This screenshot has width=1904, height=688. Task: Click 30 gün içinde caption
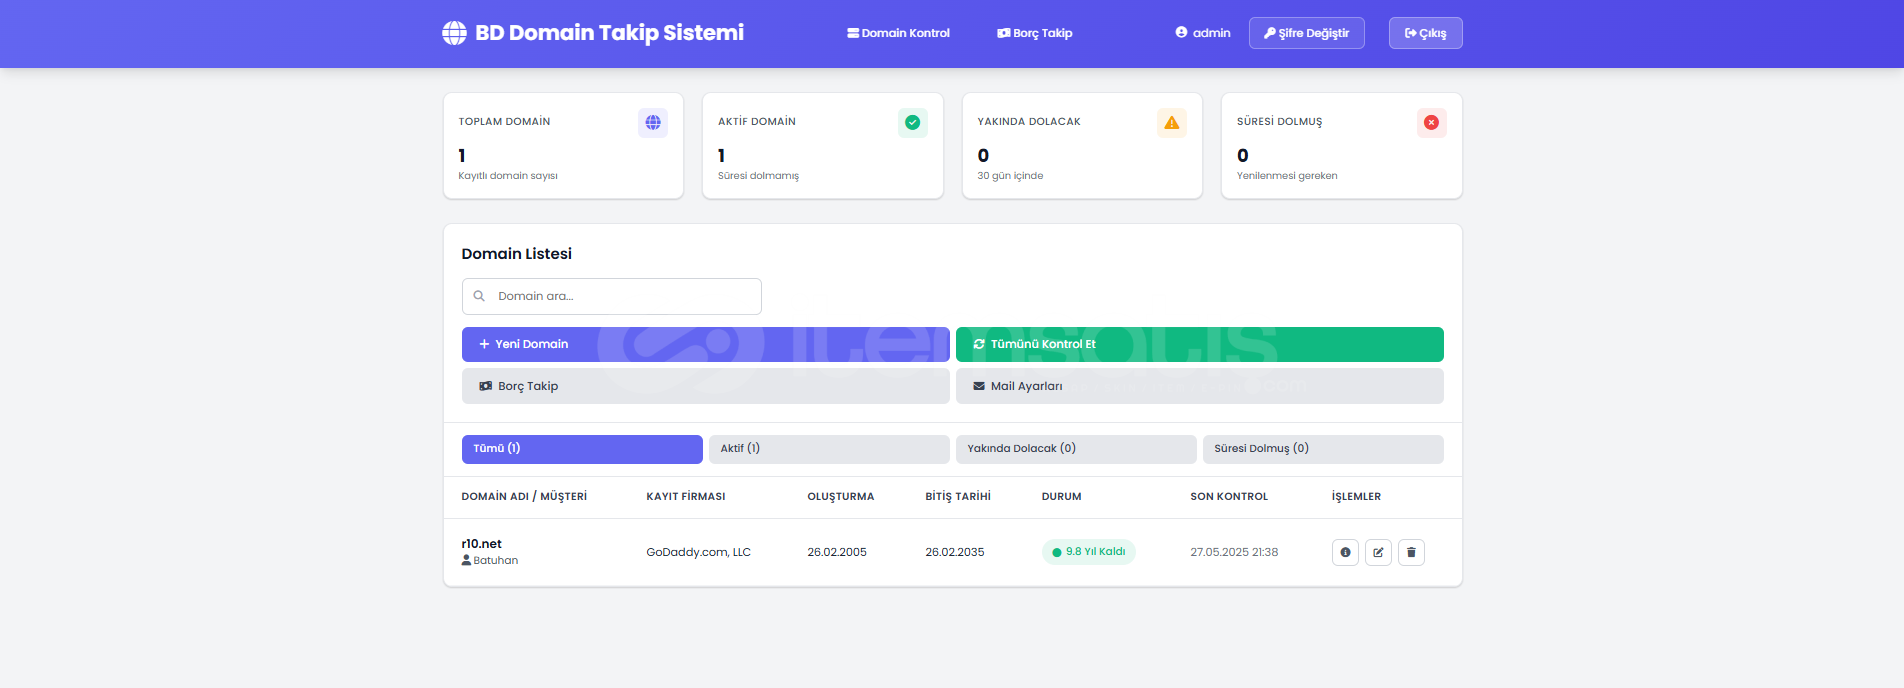(x=1010, y=176)
